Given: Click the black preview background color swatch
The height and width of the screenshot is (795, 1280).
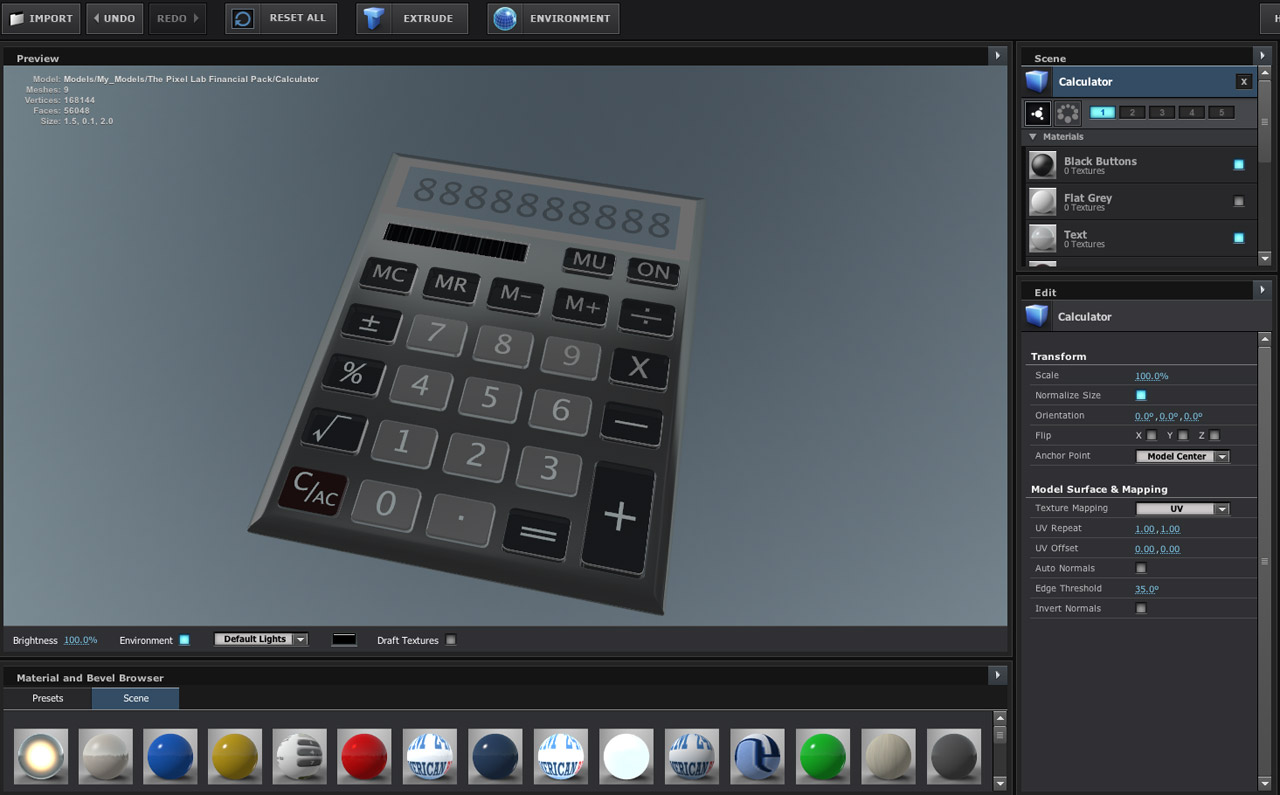Looking at the screenshot, I should (x=343, y=640).
